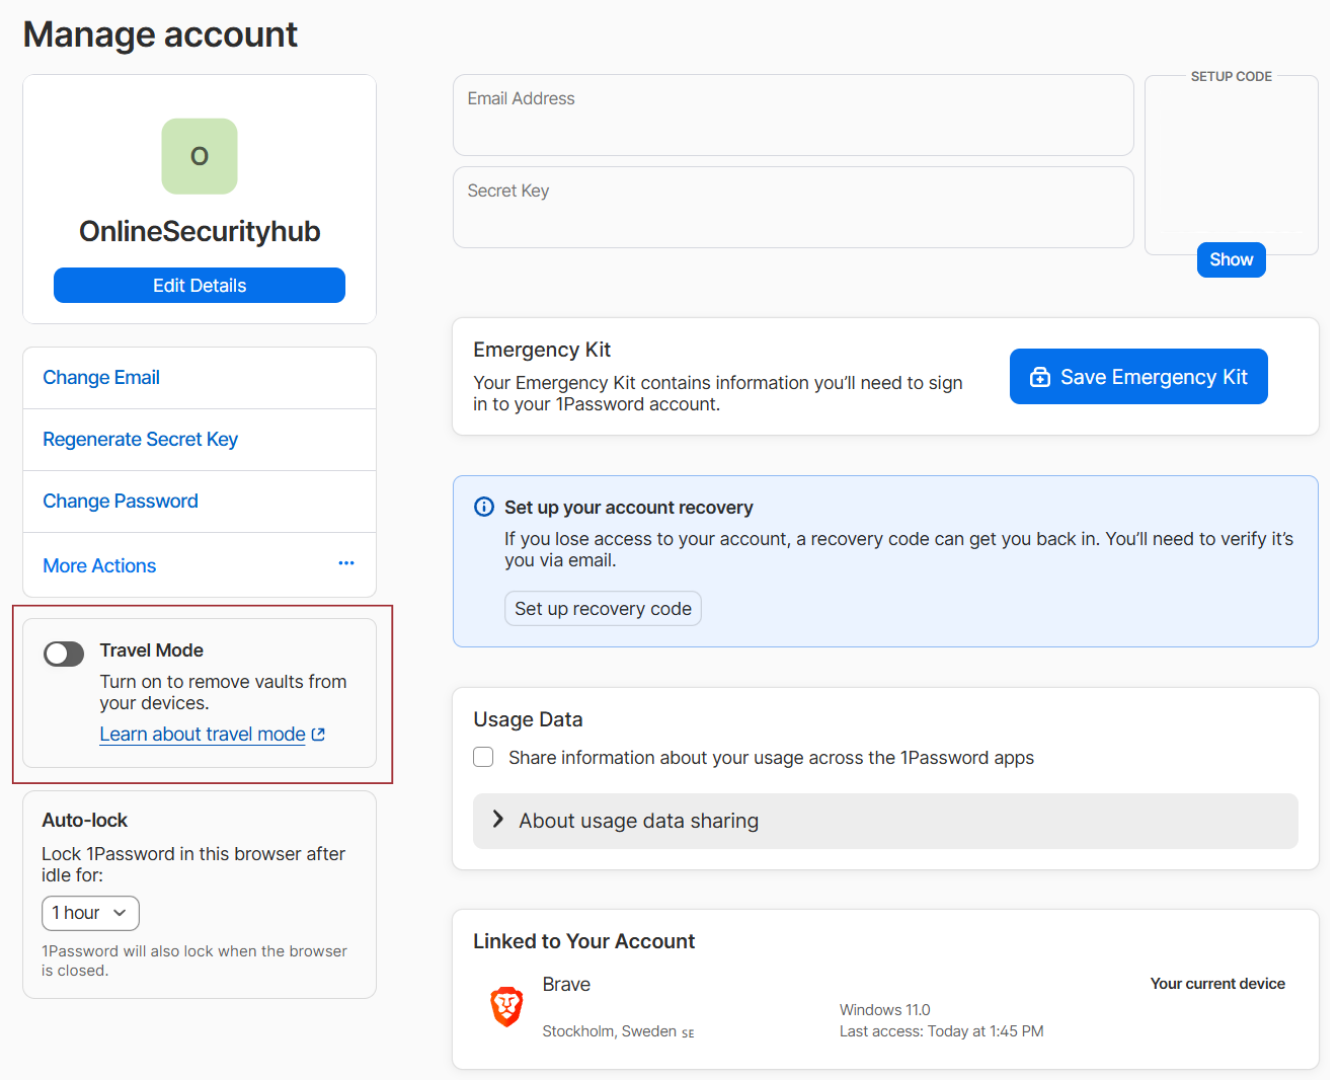Image resolution: width=1330 pixels, height=1080 pixels.
Task: Open the More Actions menu
Action: pyautogui.click(x=100, y=566)
